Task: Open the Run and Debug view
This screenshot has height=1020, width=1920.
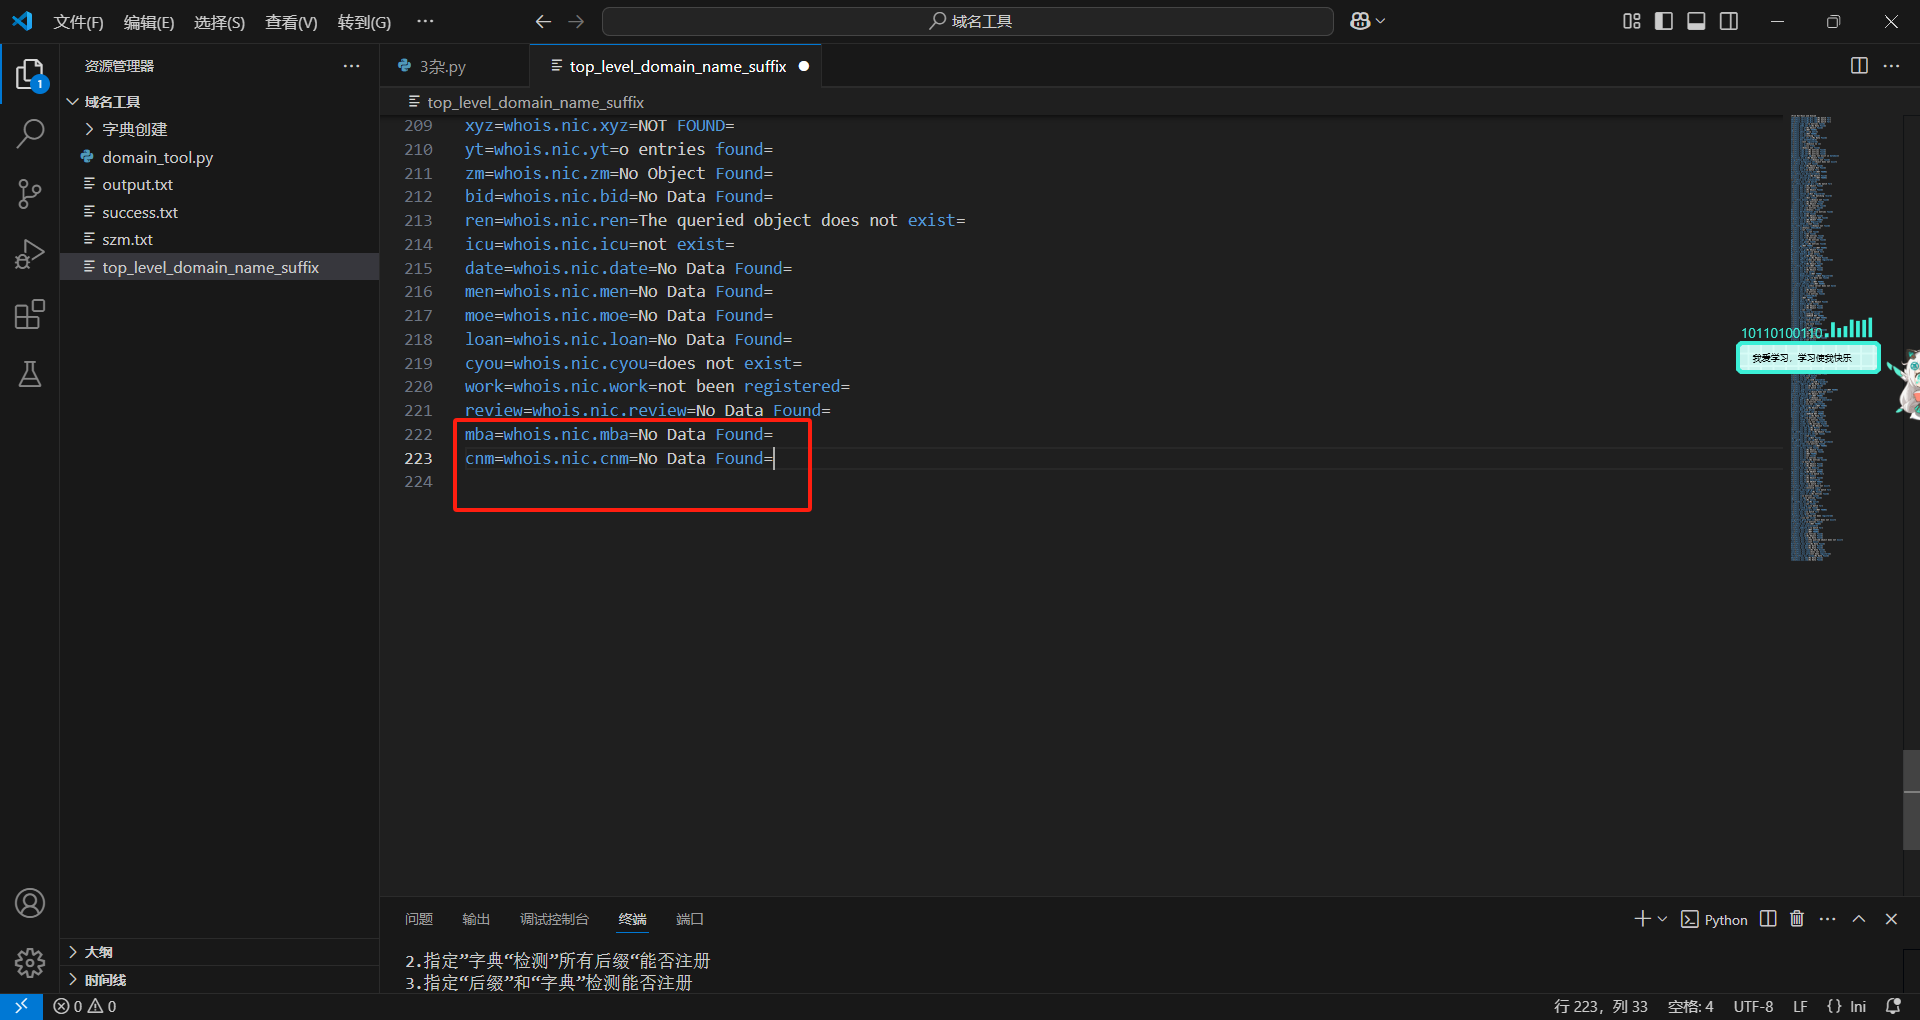Action: coord(30,254)
